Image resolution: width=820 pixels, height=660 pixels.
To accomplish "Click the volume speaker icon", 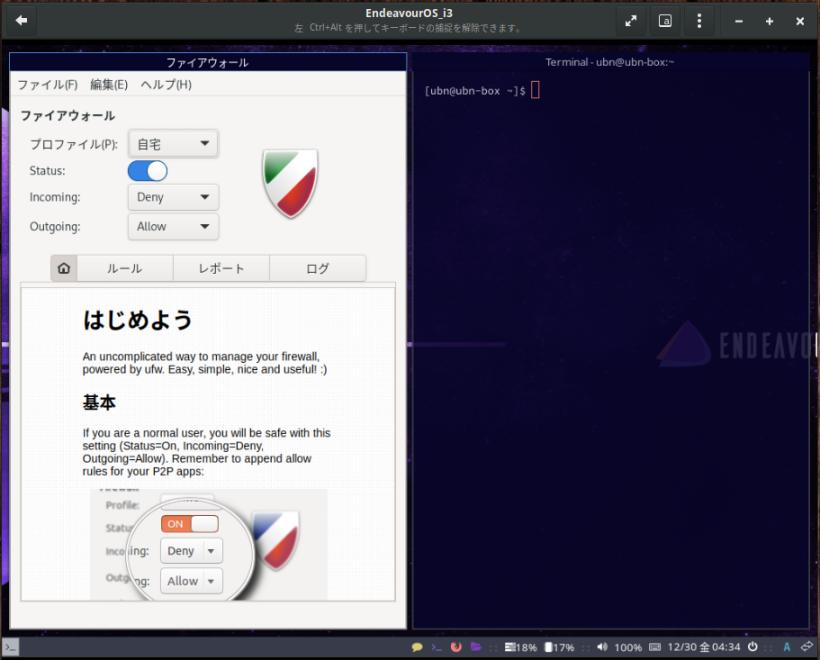I will (602, 647).
